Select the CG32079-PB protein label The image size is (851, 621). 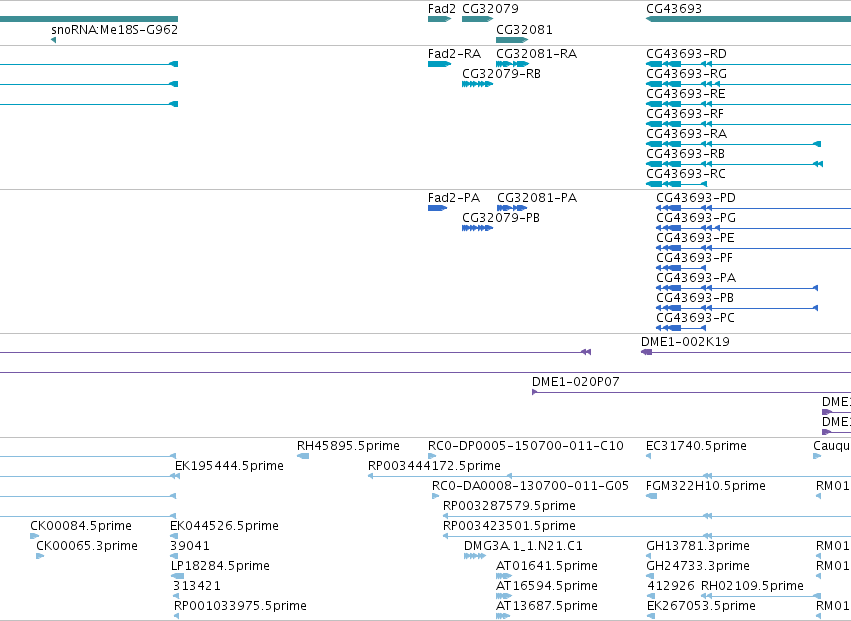tap(500, 218)
